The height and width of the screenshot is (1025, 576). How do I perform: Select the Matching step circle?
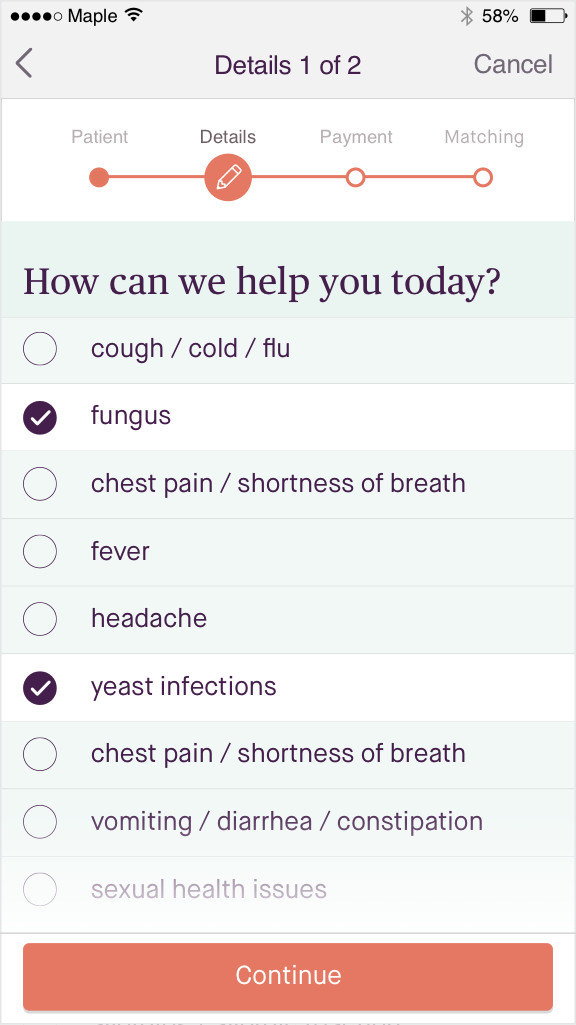483,177
